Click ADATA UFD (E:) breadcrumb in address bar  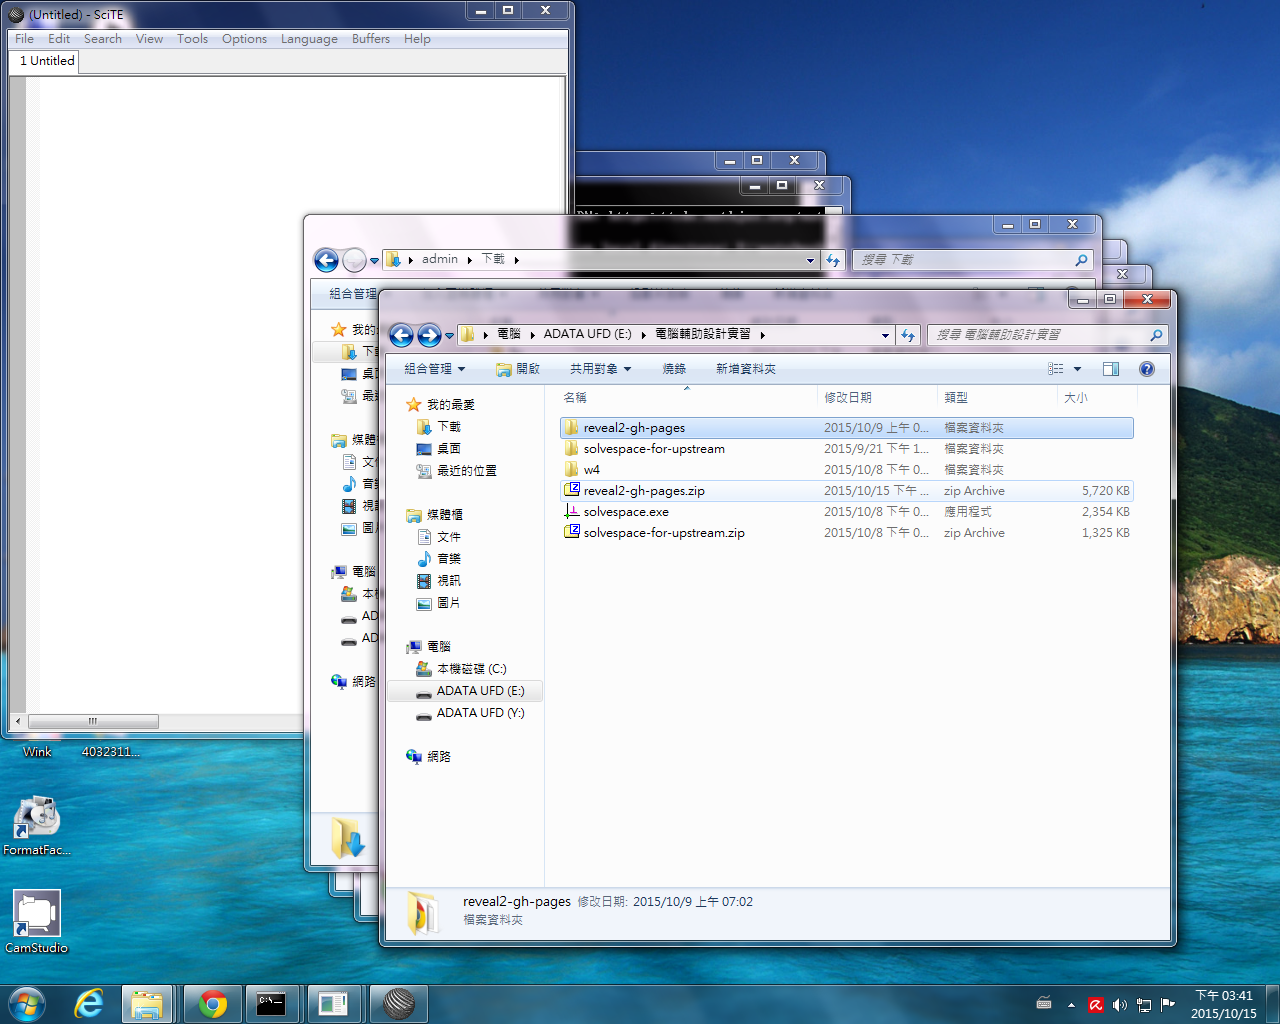pyautogui.click(x=587, y=334)
